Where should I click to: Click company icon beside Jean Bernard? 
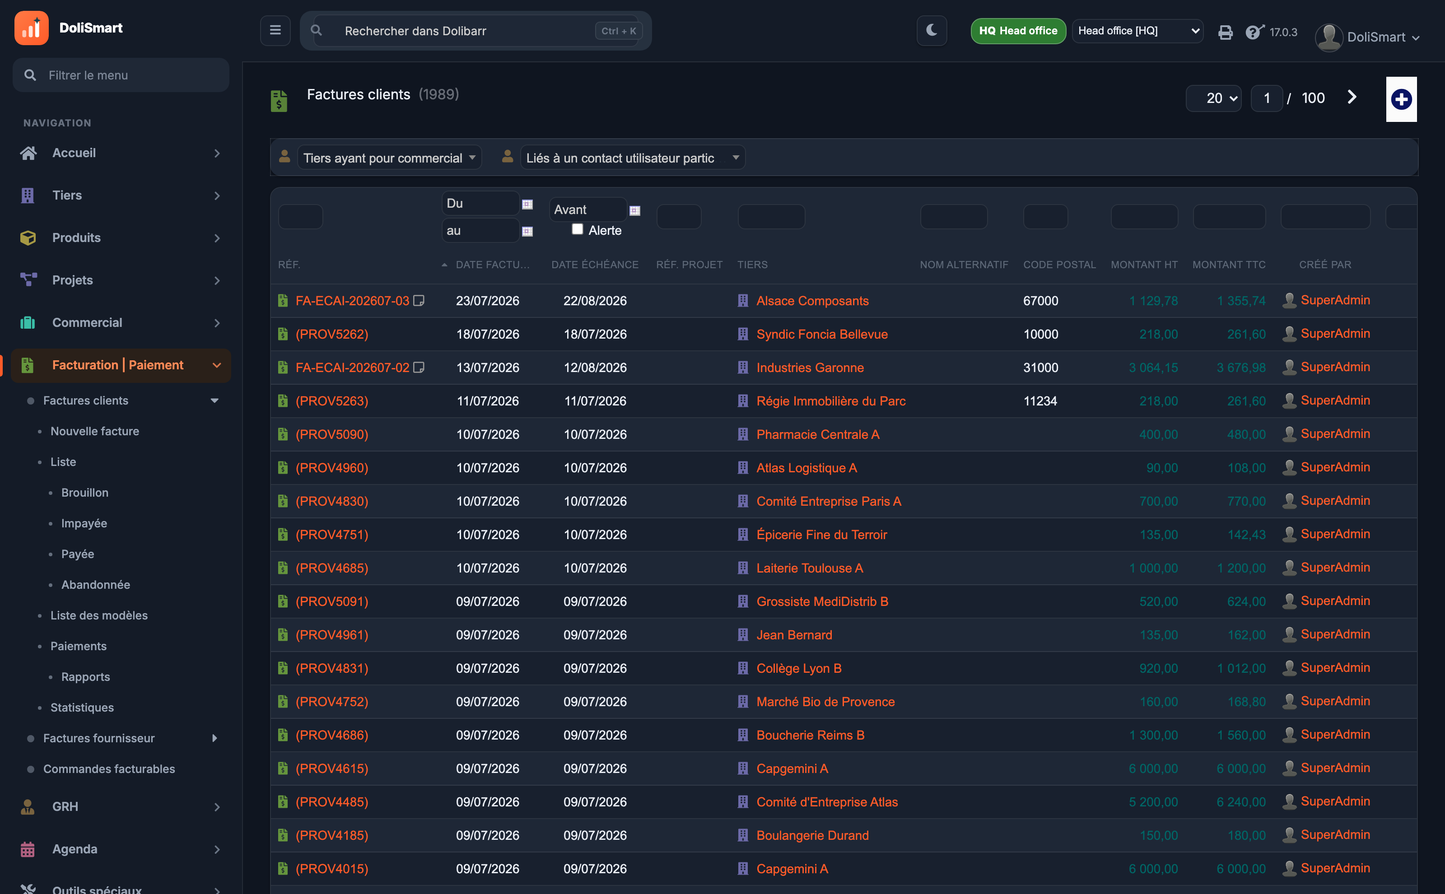pos(743,635)
